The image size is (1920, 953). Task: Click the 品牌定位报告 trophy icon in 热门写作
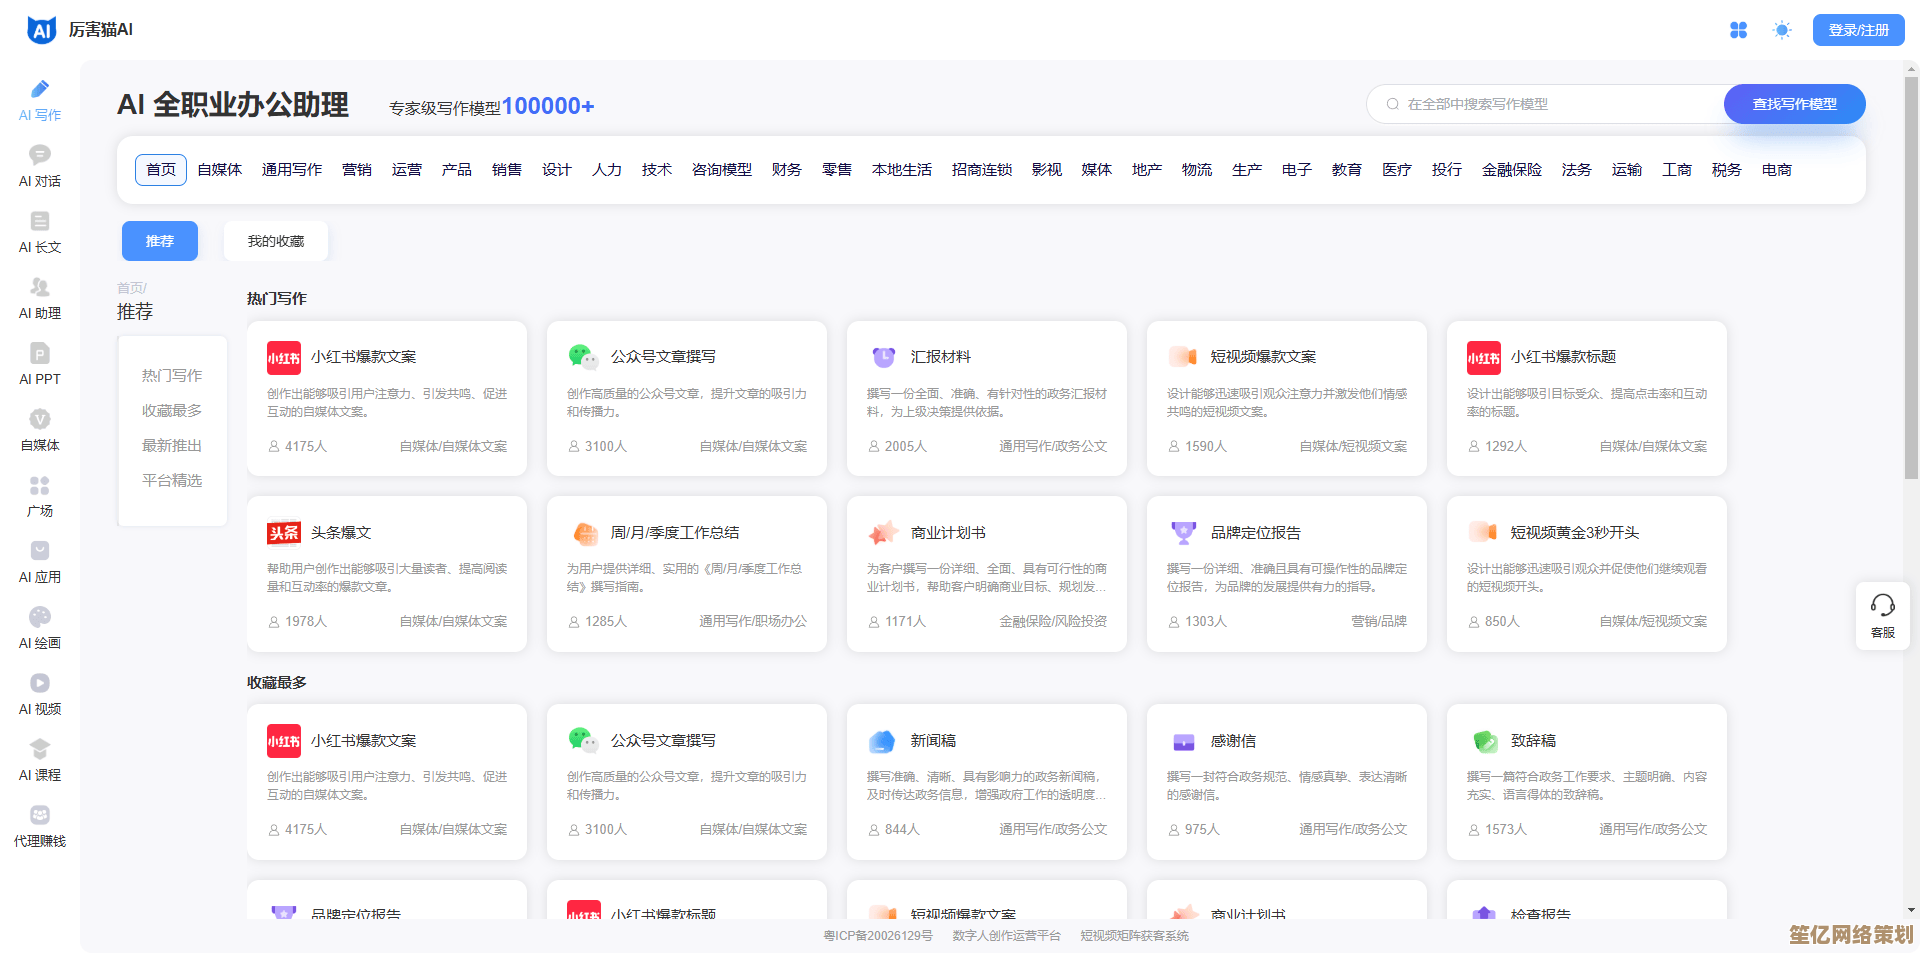click(1184, 533)
